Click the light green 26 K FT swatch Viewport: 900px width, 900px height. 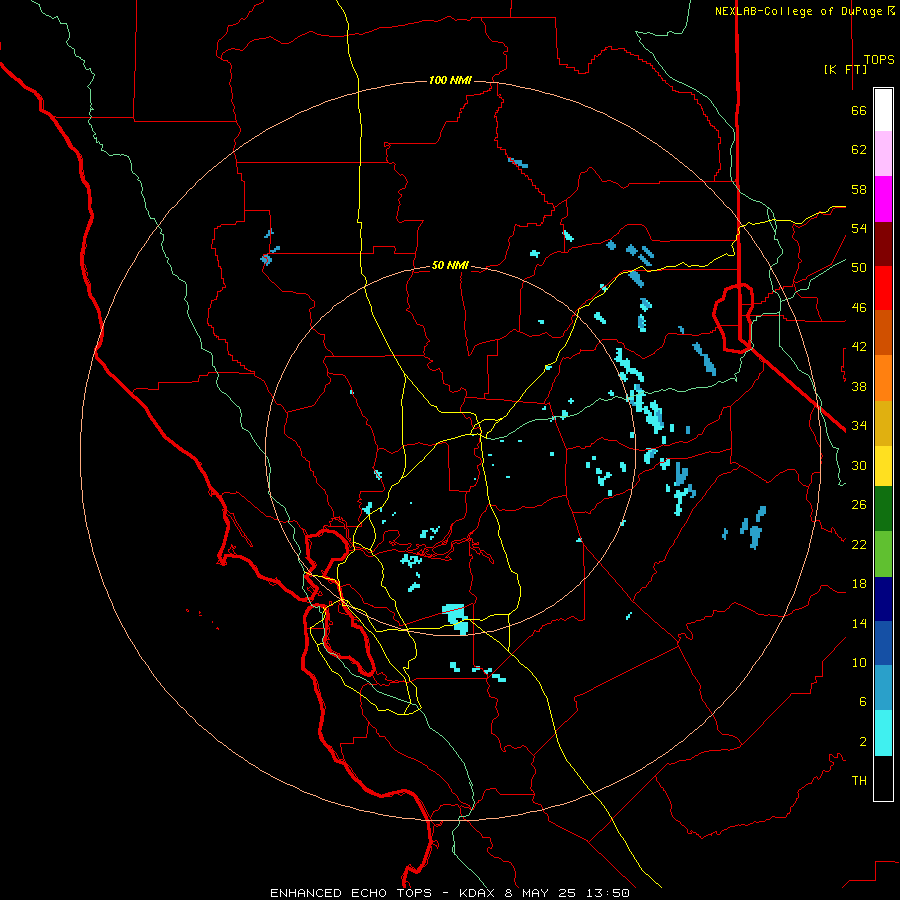(883, 554)
